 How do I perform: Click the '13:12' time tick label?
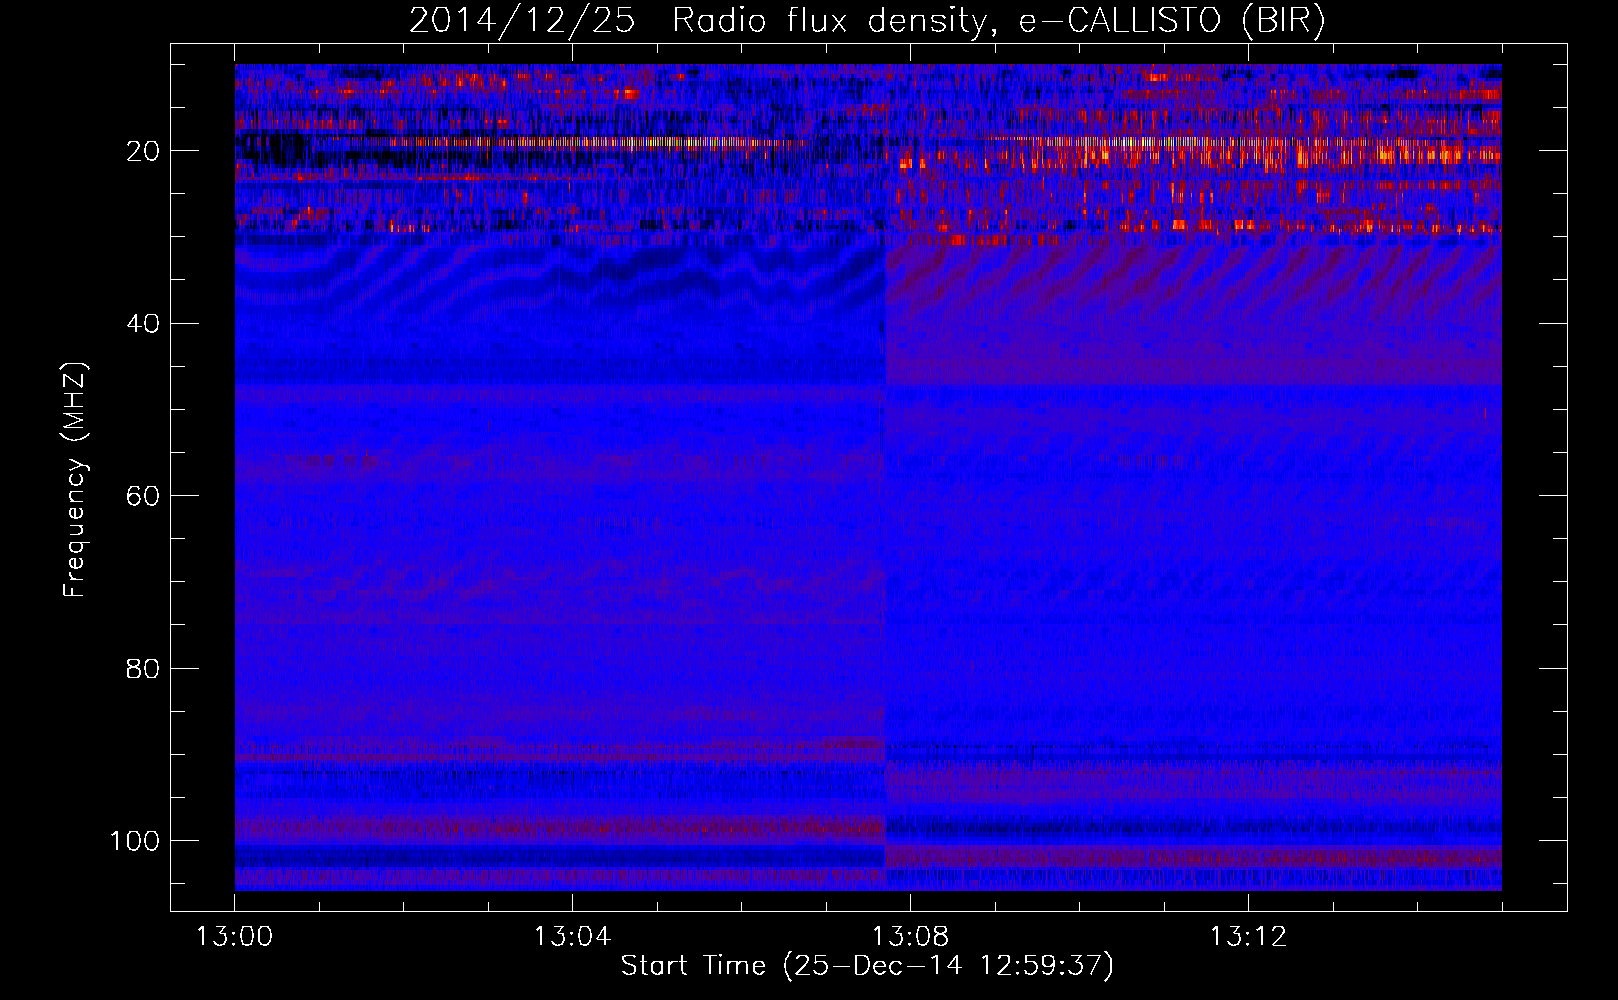[x=1248, y=937]
